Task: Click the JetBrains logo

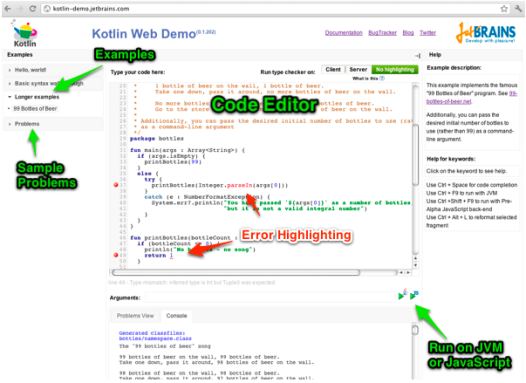Action: 485,33
